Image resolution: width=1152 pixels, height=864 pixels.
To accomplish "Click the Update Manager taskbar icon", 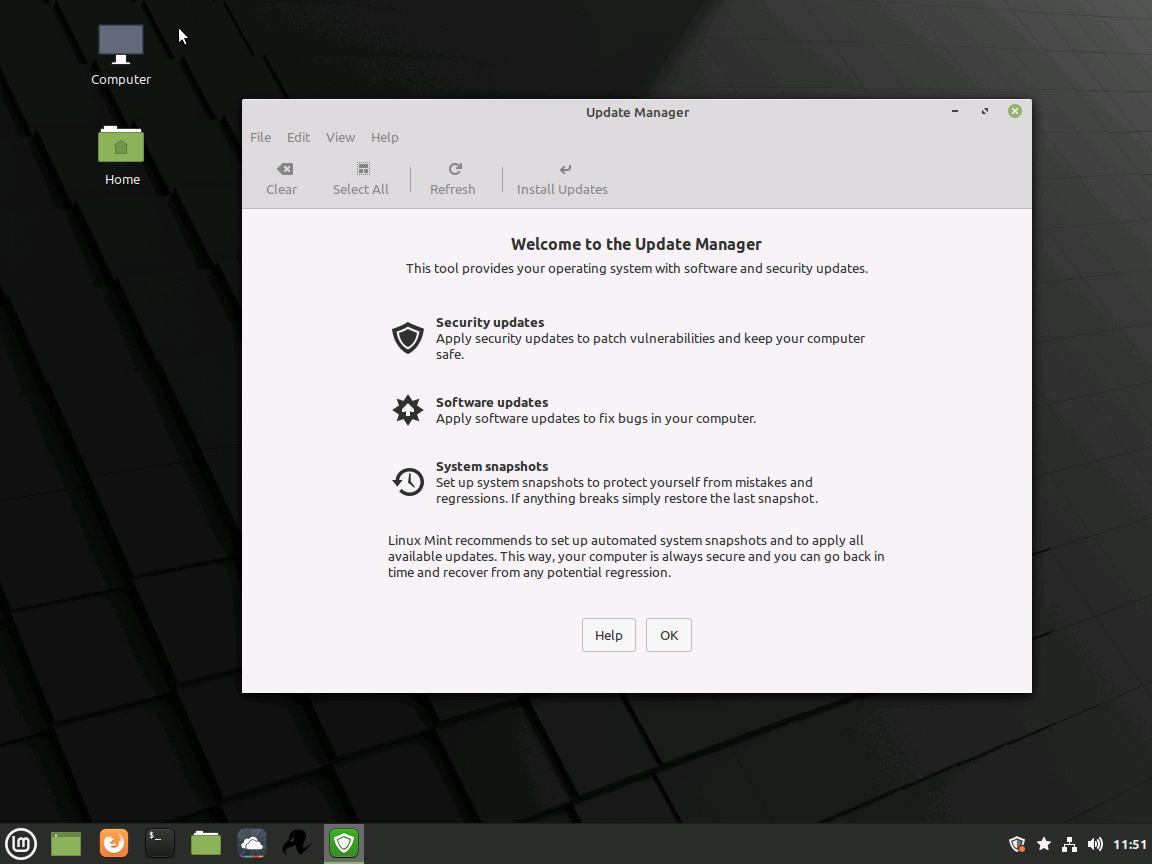I will (343, 843).
